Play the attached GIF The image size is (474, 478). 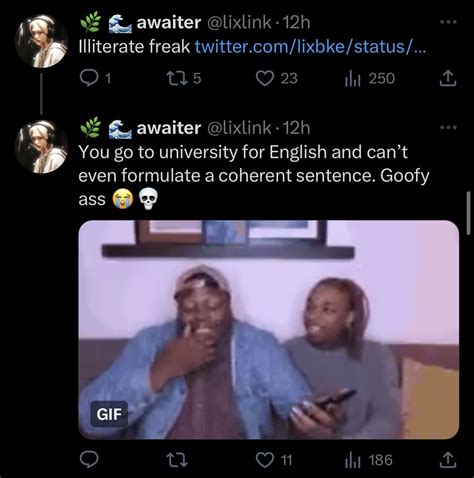269,329
